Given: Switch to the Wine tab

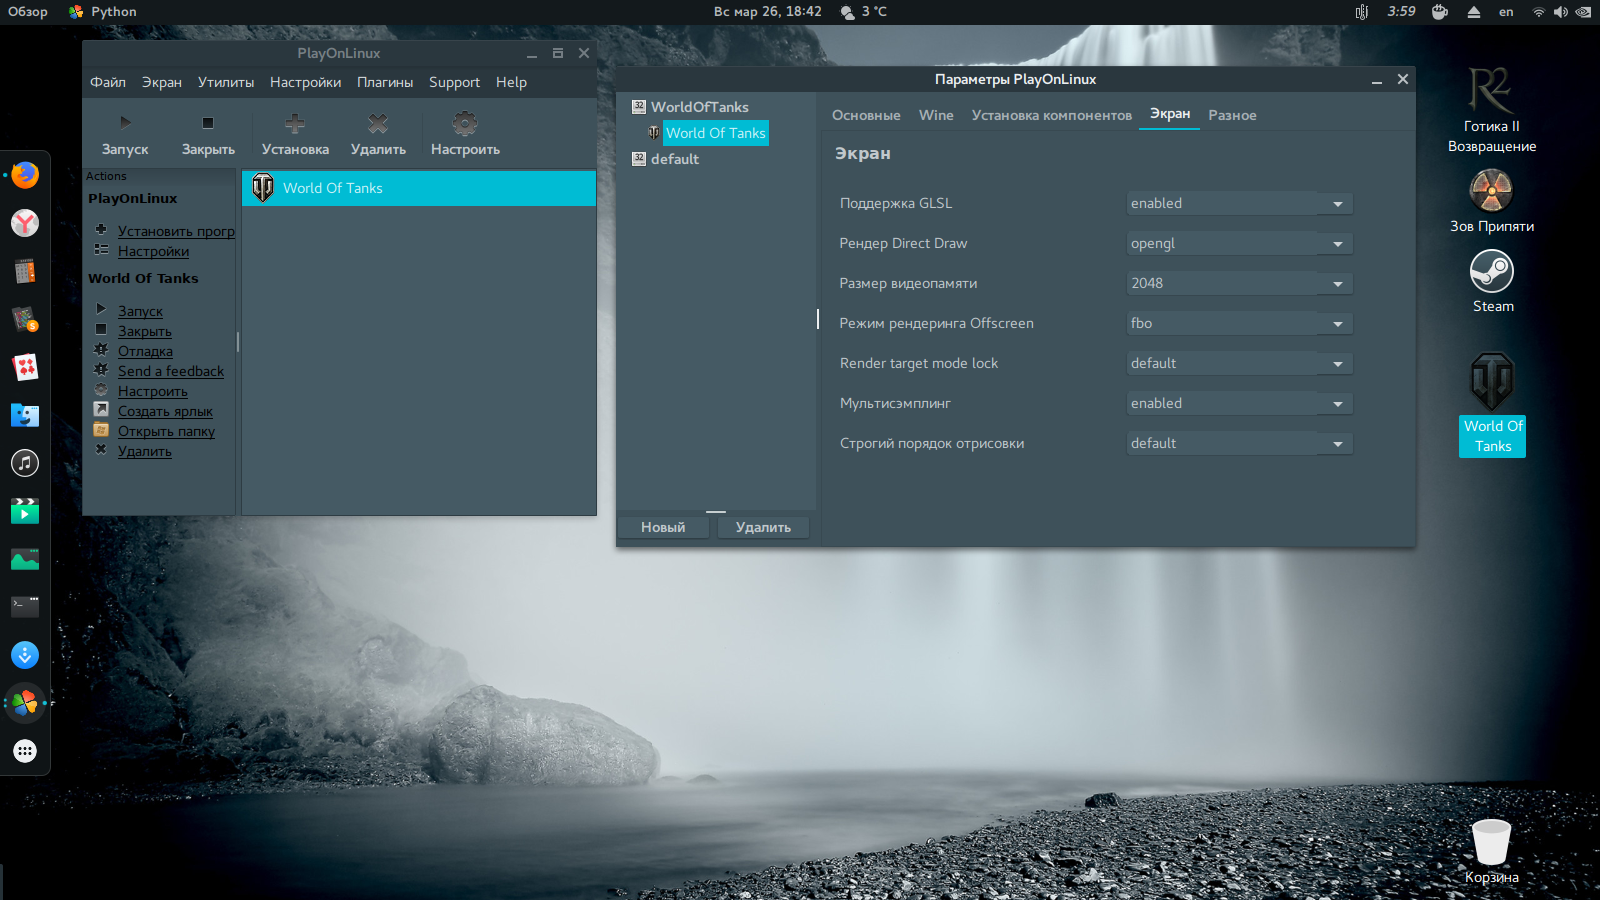Looking at the screenshot, I should point(936,115).
